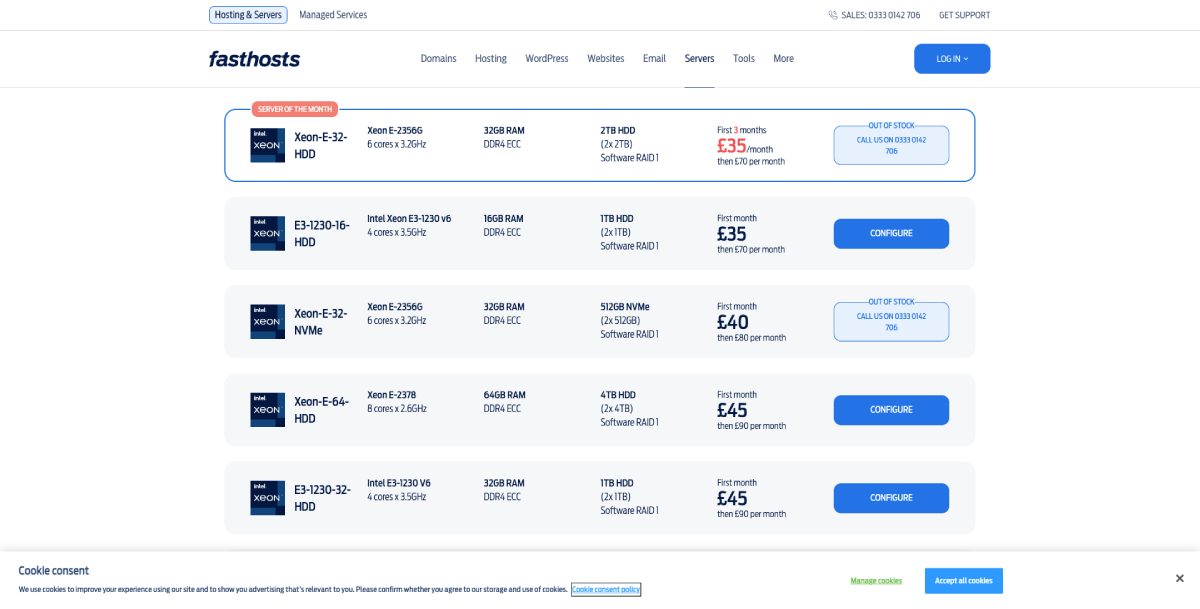Go to the Servers section
The width and height of the screenshot is (1200, 609).
point(699,58)
